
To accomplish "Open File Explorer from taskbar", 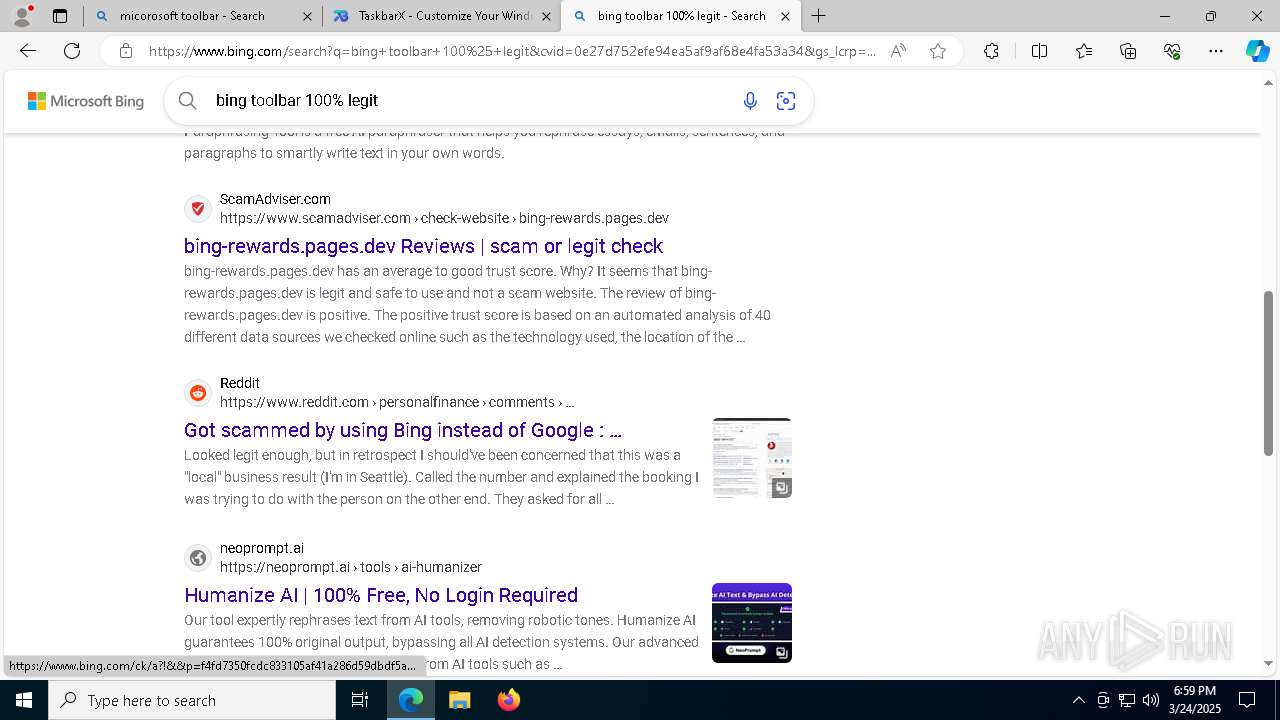I will (x=459, y=700).
